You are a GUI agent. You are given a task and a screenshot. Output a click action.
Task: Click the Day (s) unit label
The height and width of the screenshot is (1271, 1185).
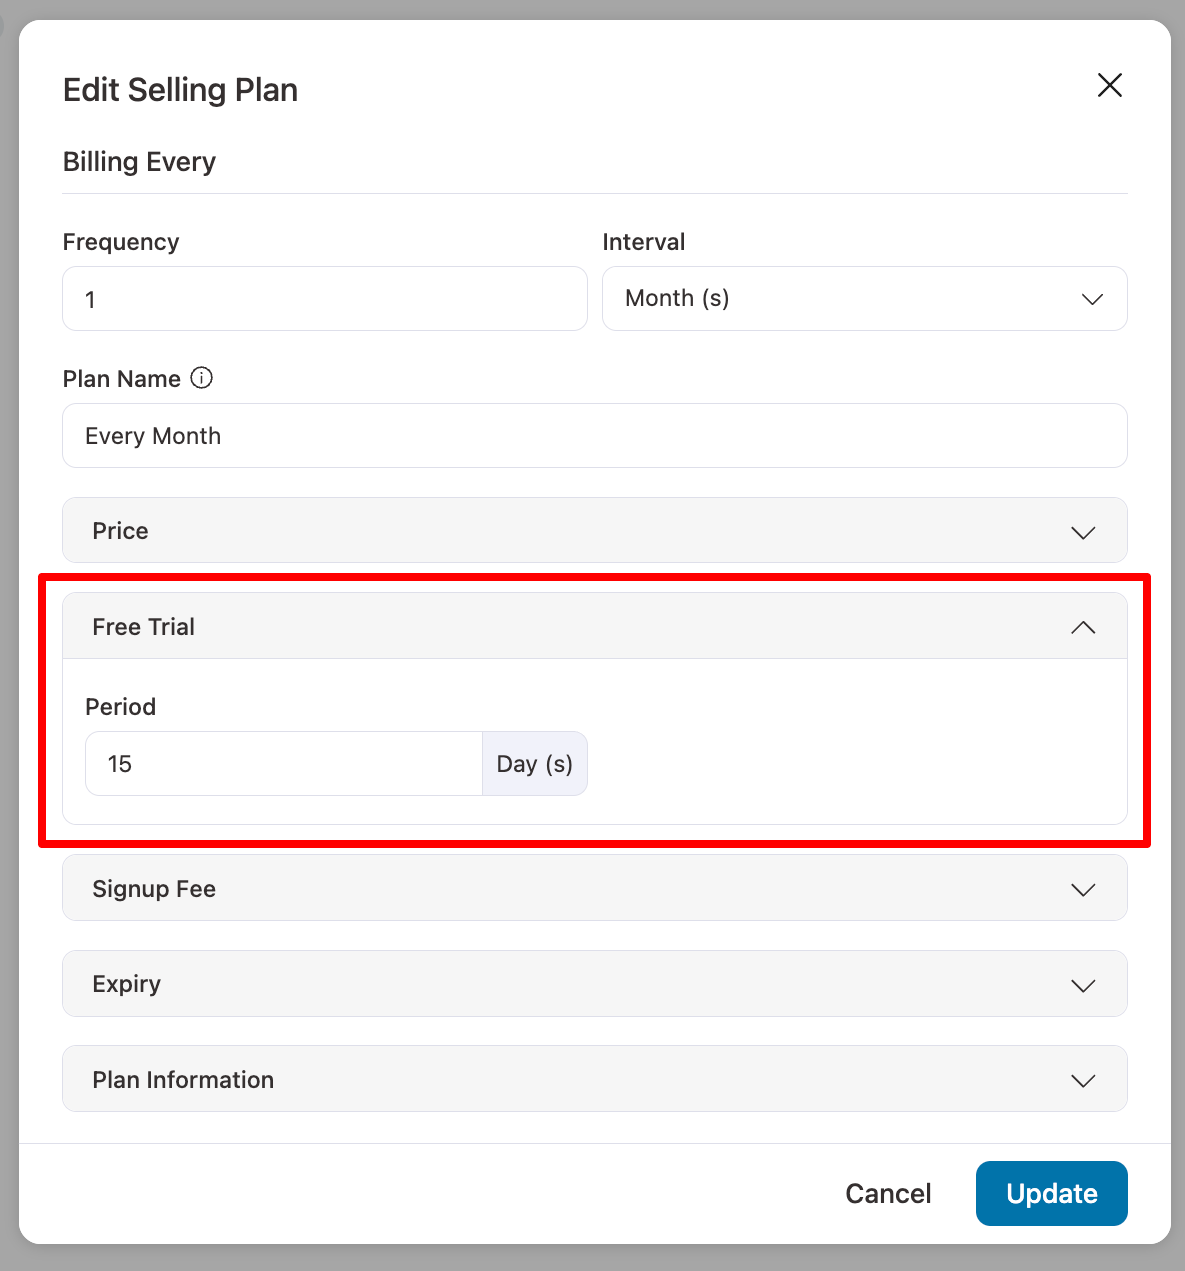[535, 764]
